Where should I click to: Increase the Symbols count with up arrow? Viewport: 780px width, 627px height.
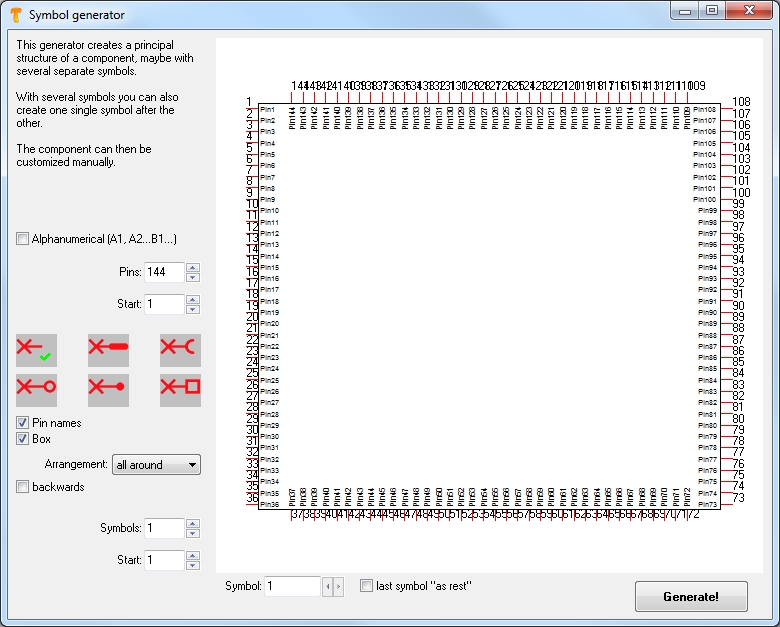coord(193,523)
